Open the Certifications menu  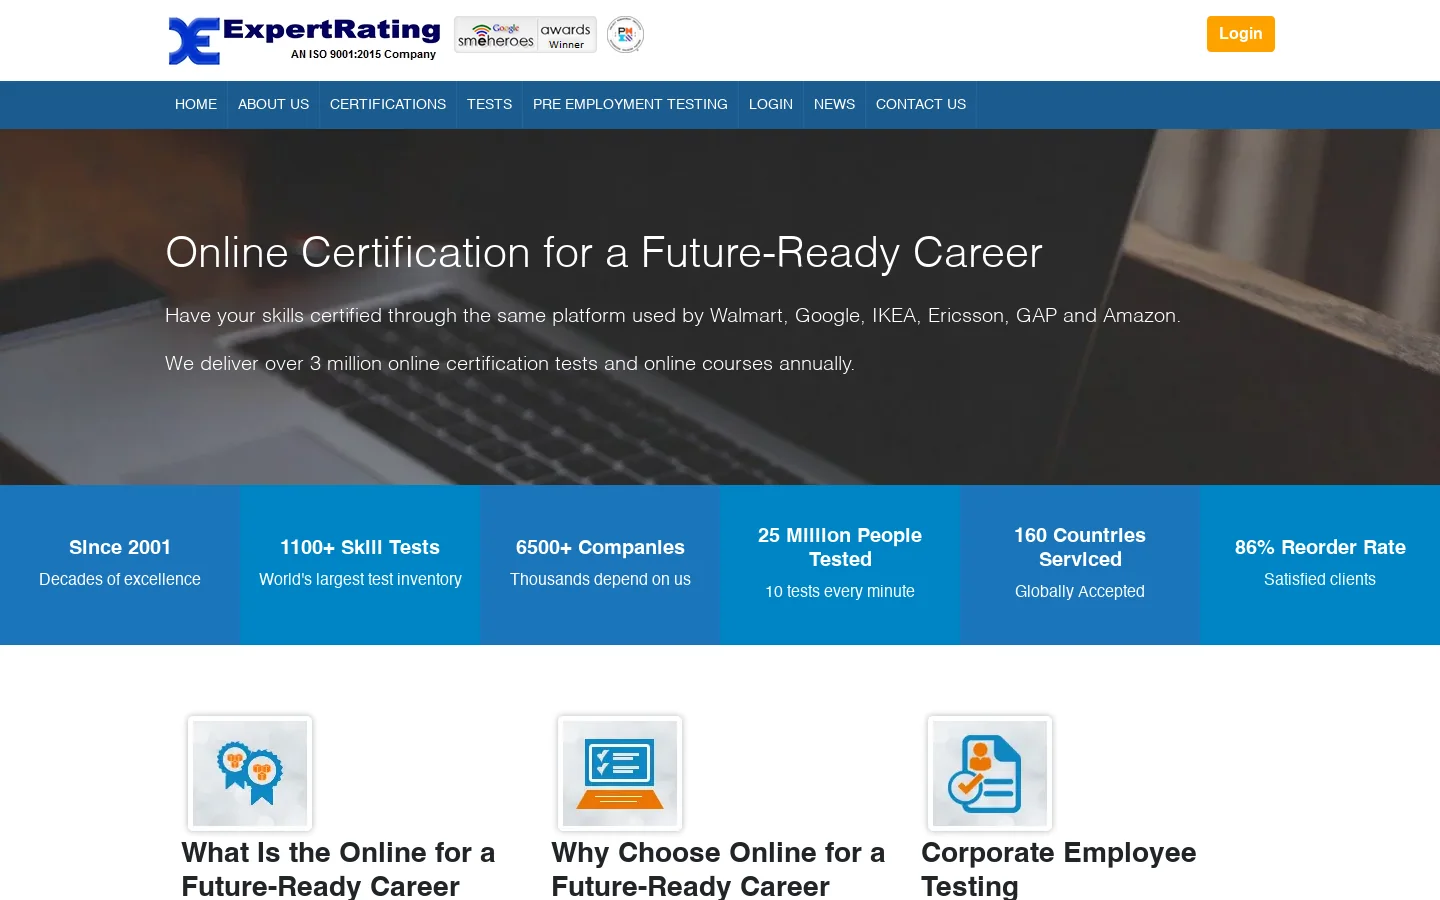pyautogui.click(x=388, y=104)
